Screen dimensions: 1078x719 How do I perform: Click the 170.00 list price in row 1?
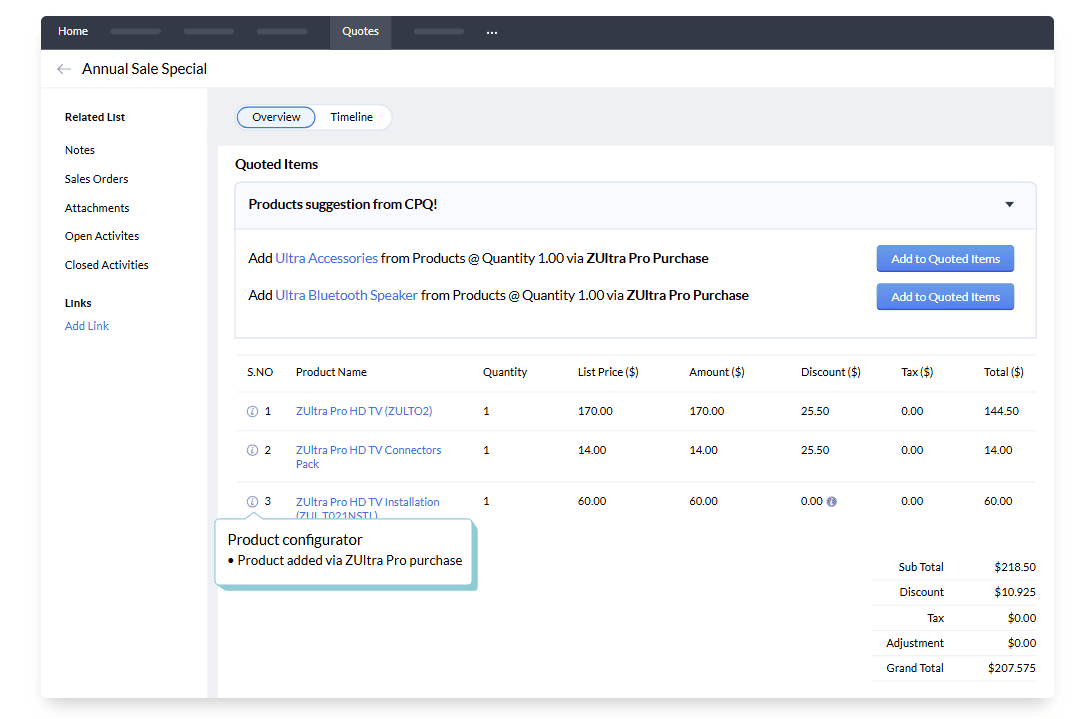[x=595, y=411]
